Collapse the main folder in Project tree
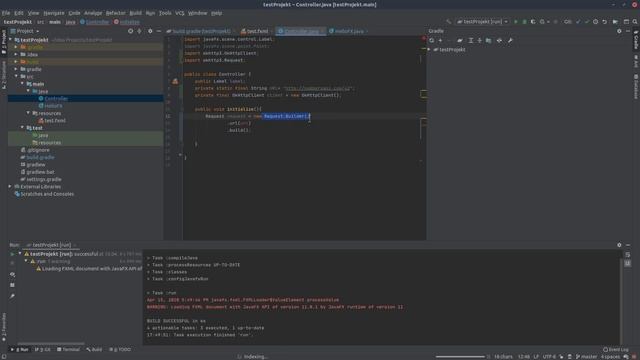Image resolution: width=640 pixels, height=360 pixels. (x=22, y=84)
